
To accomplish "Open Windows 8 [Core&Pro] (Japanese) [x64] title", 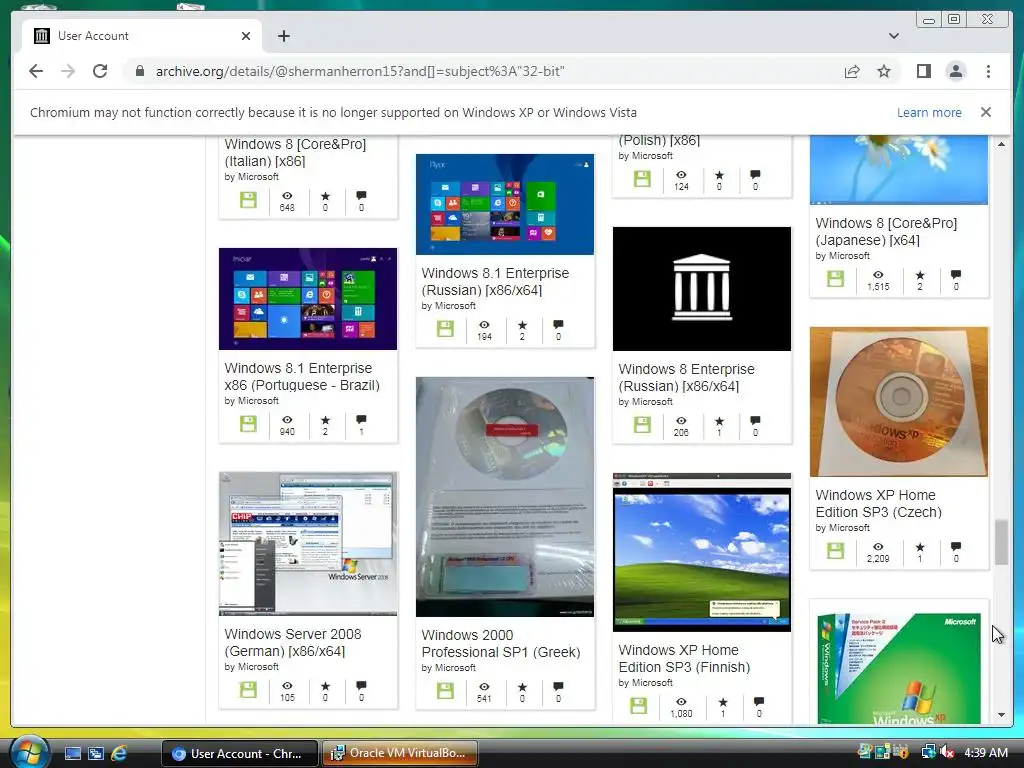I will tap(886, 231).
